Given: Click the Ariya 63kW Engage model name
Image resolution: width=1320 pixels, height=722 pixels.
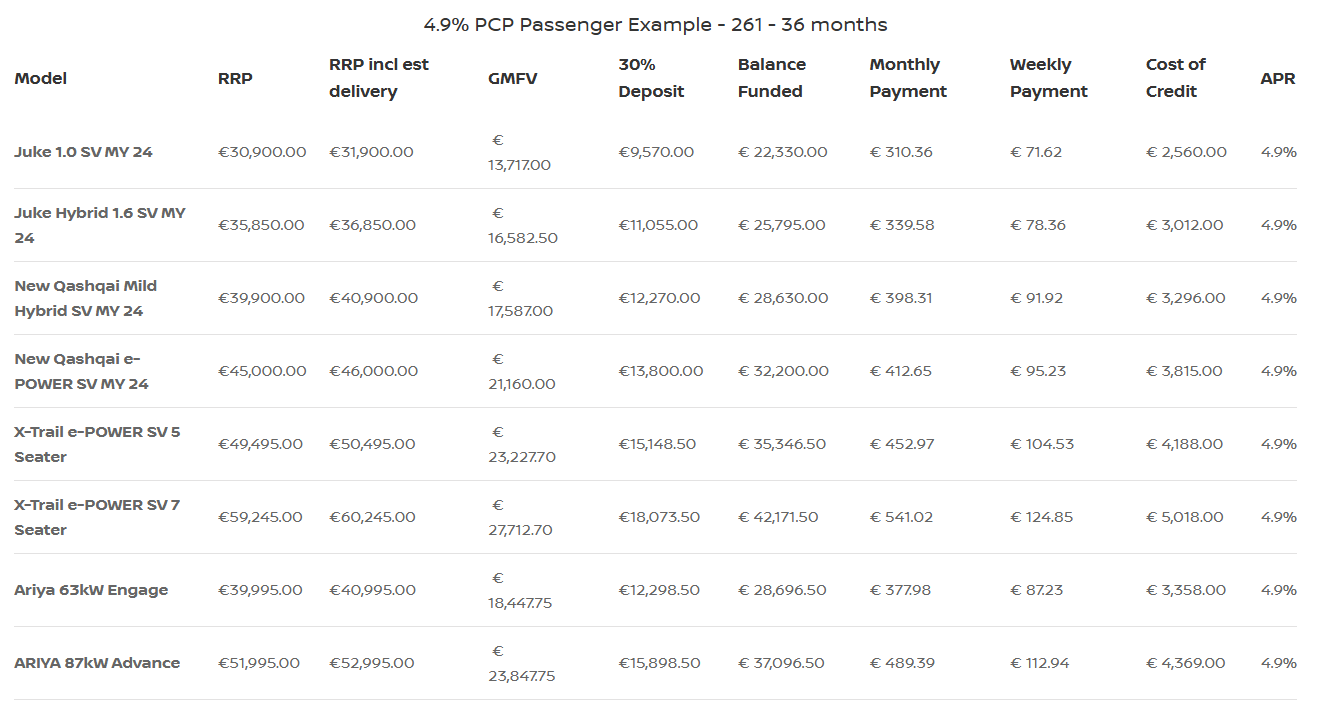Looking at the screenshot, I should point(91,590).
